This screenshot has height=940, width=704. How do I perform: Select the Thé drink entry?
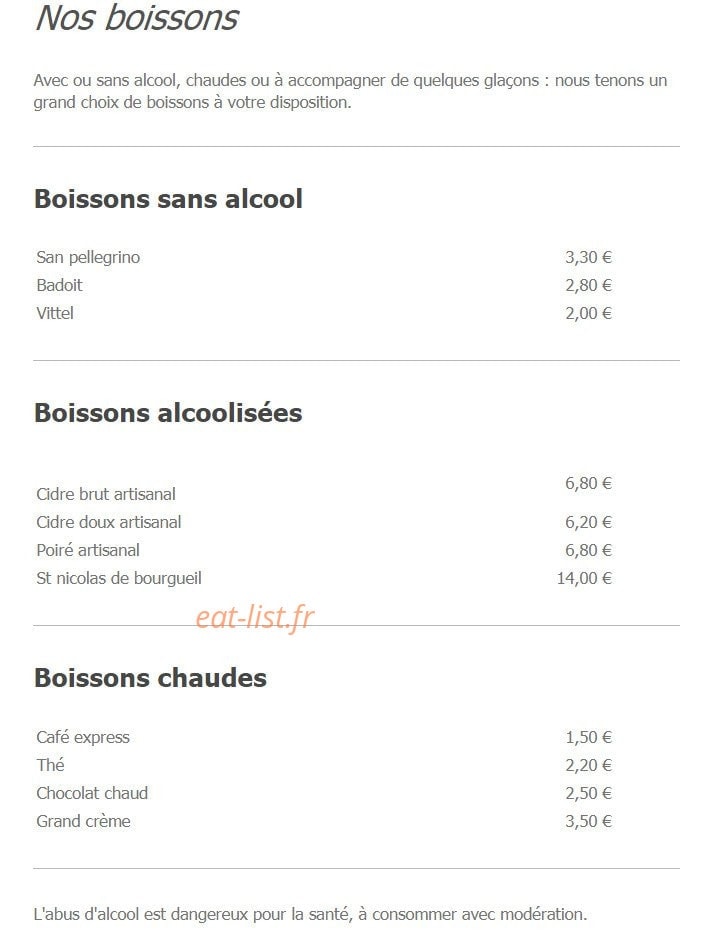point(50,766)
